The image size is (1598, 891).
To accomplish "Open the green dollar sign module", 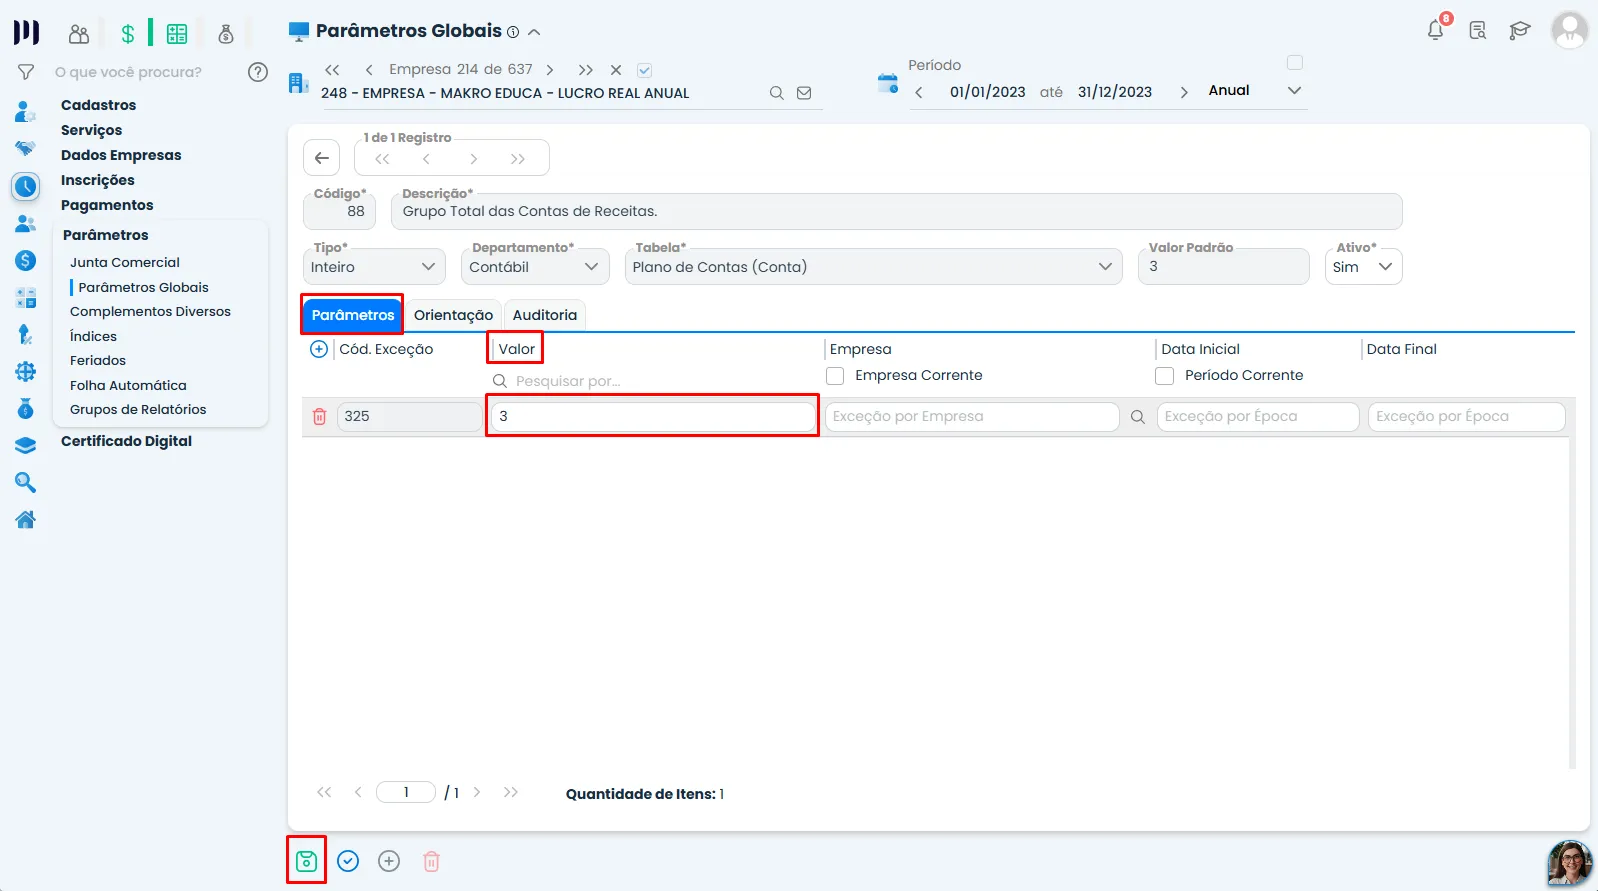I will pyautogui.click(x=128, y=34).
